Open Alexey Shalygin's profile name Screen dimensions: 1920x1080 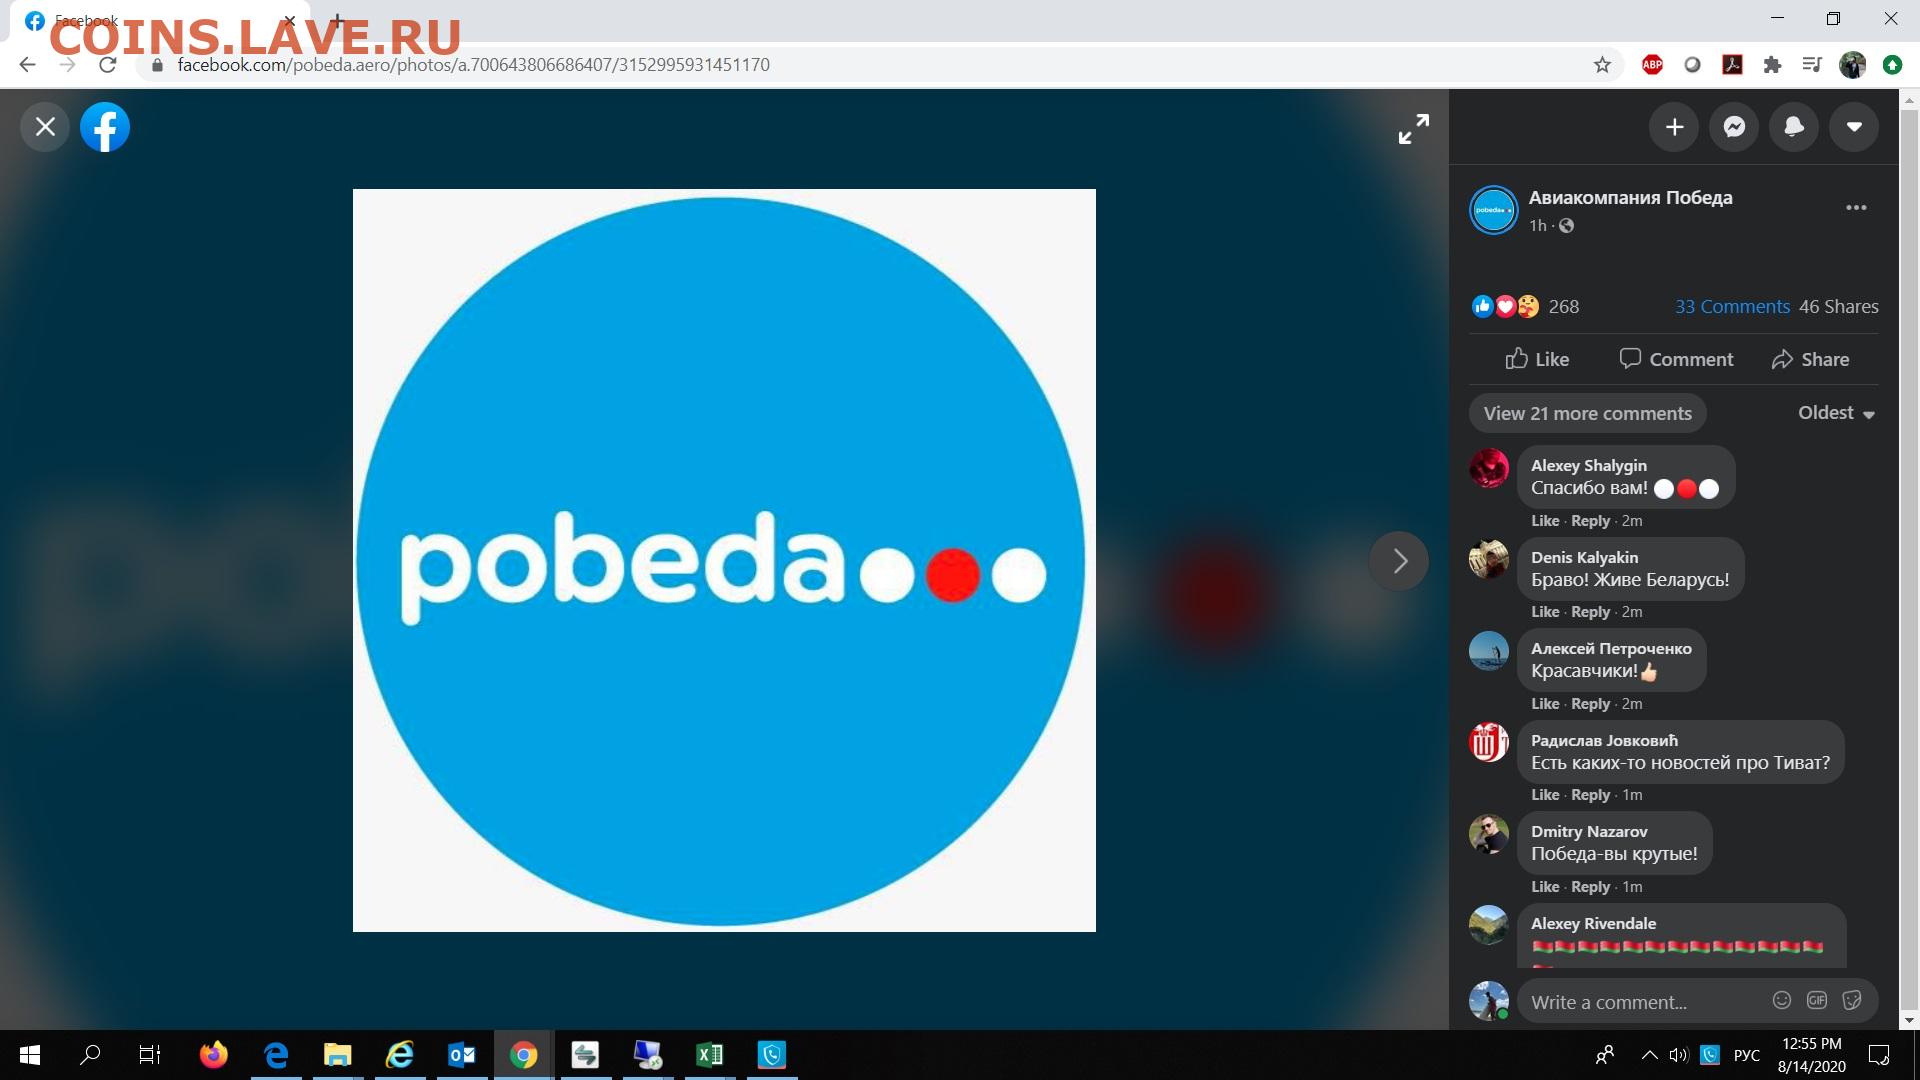click(1588, 465)
